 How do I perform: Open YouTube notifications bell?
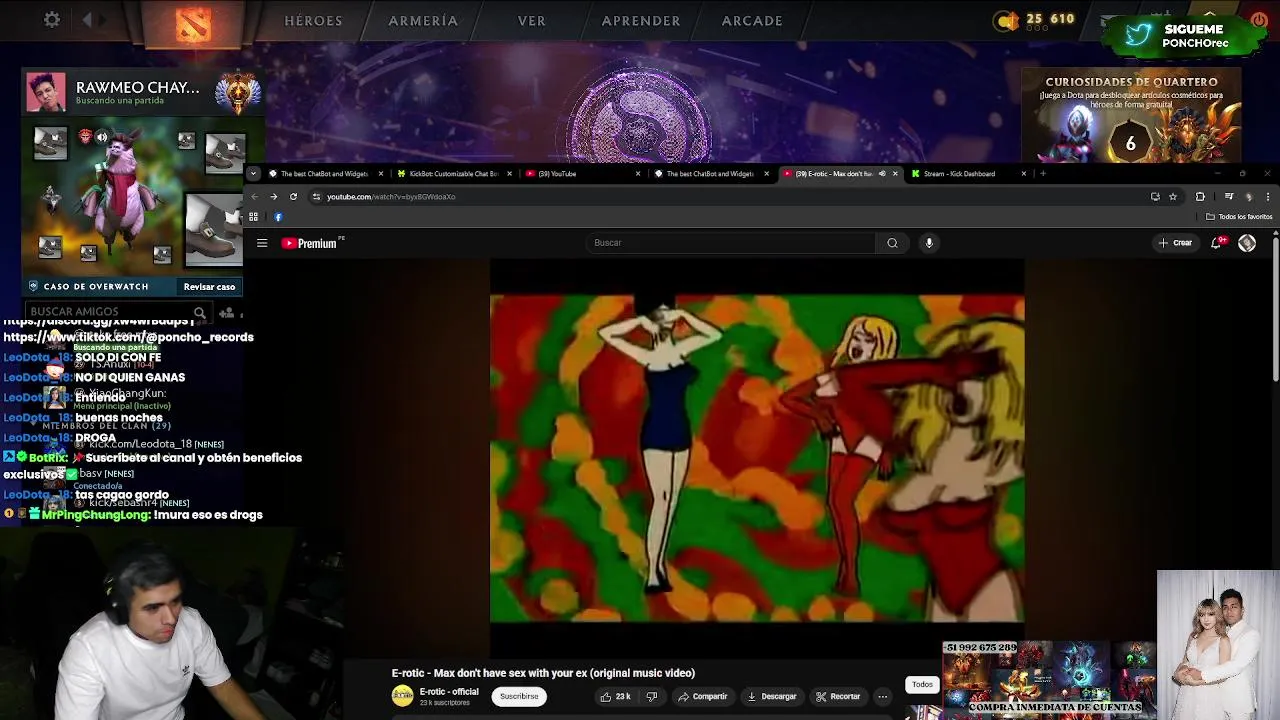tap(1217, 243)
